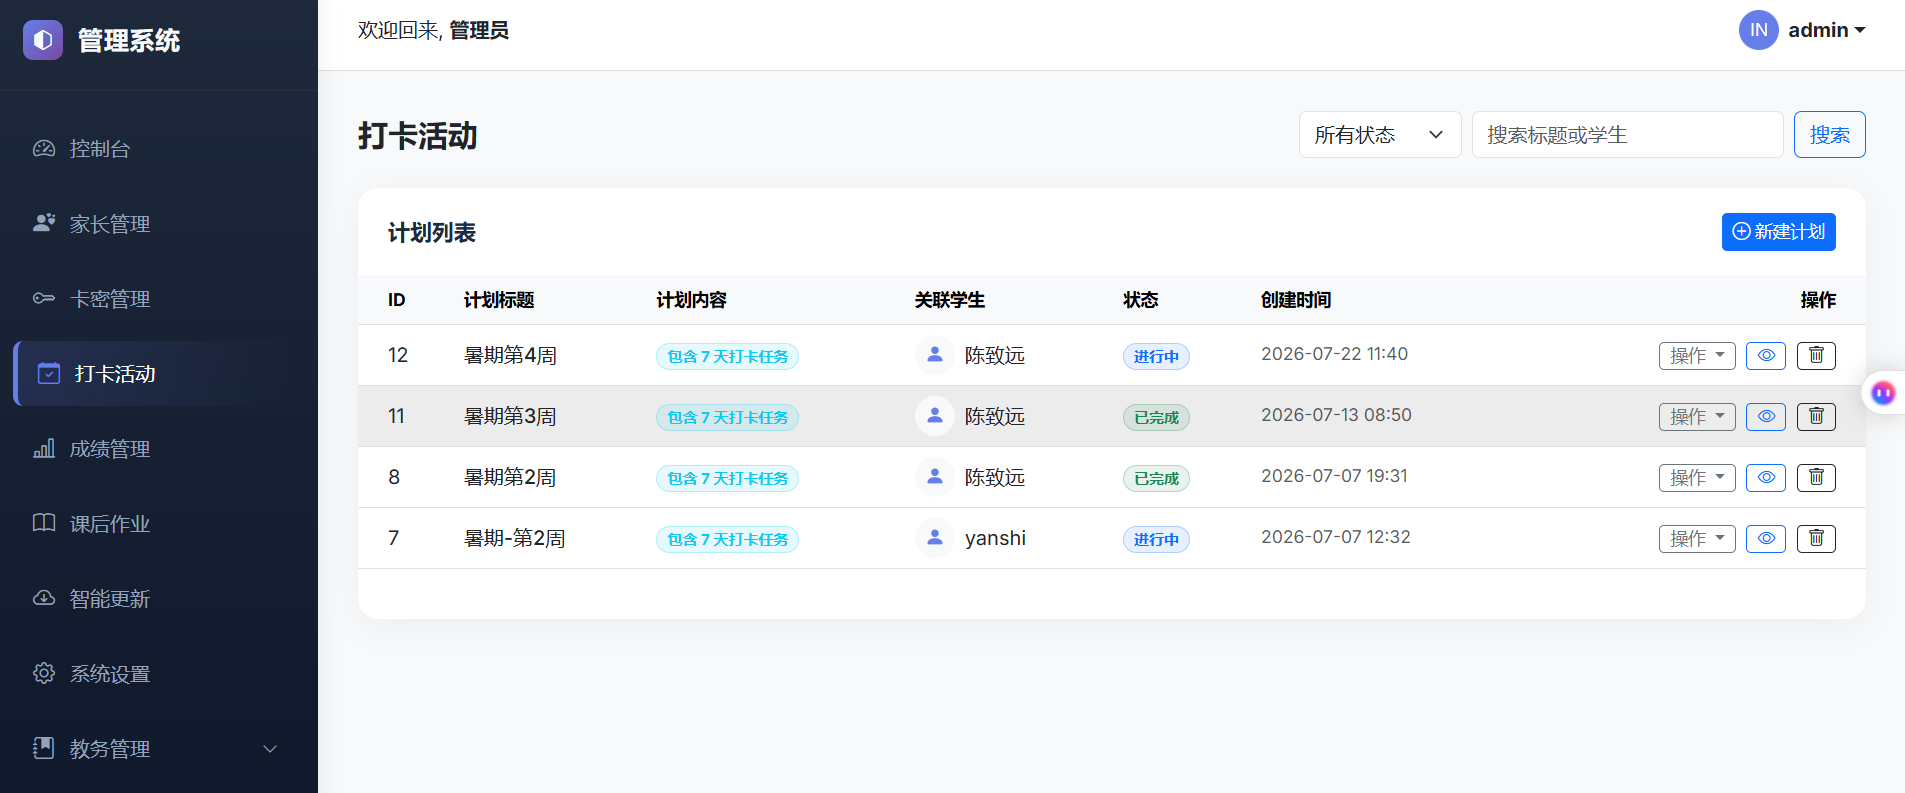Delete the 暑期-第2周 plan

click(1816, 539)
